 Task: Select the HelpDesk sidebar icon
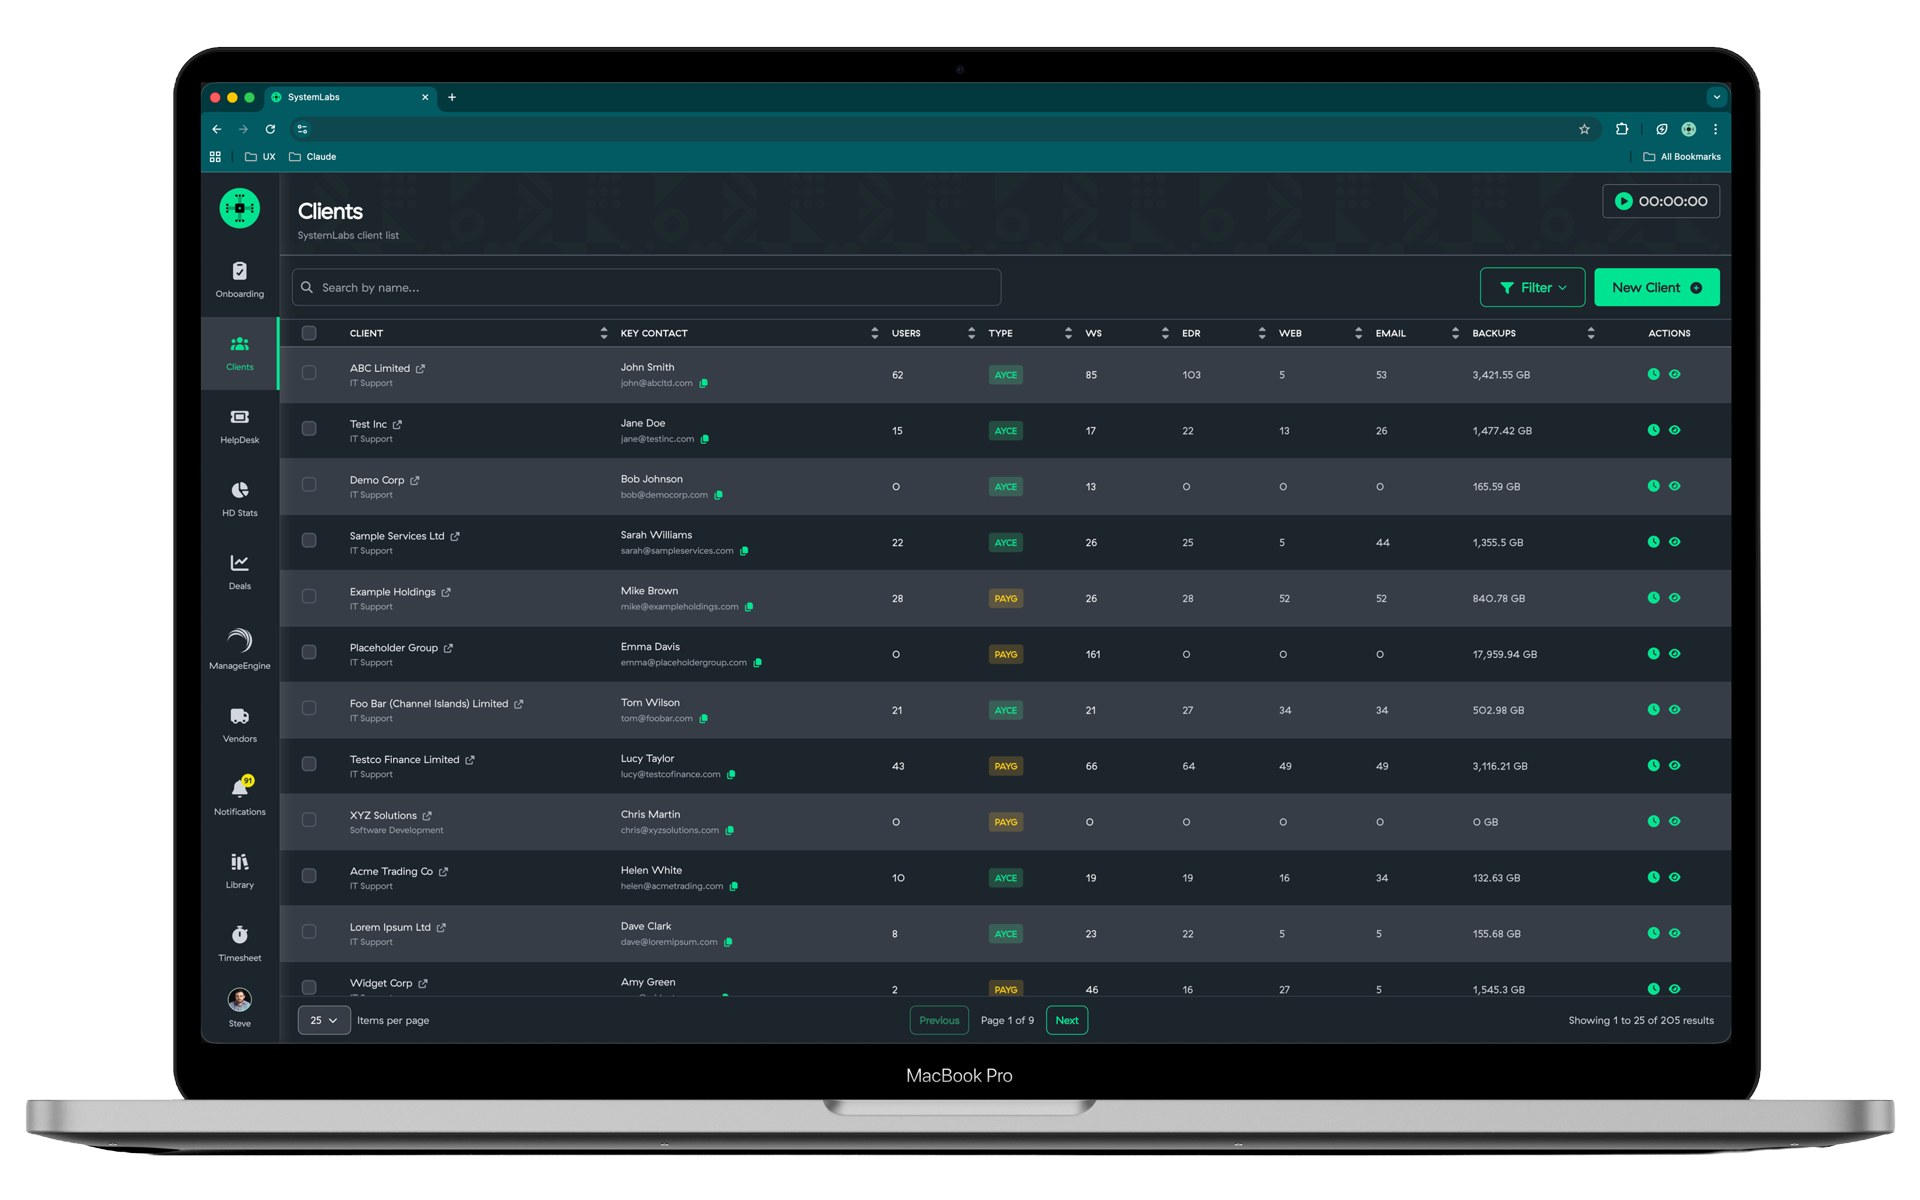(239, 425)
